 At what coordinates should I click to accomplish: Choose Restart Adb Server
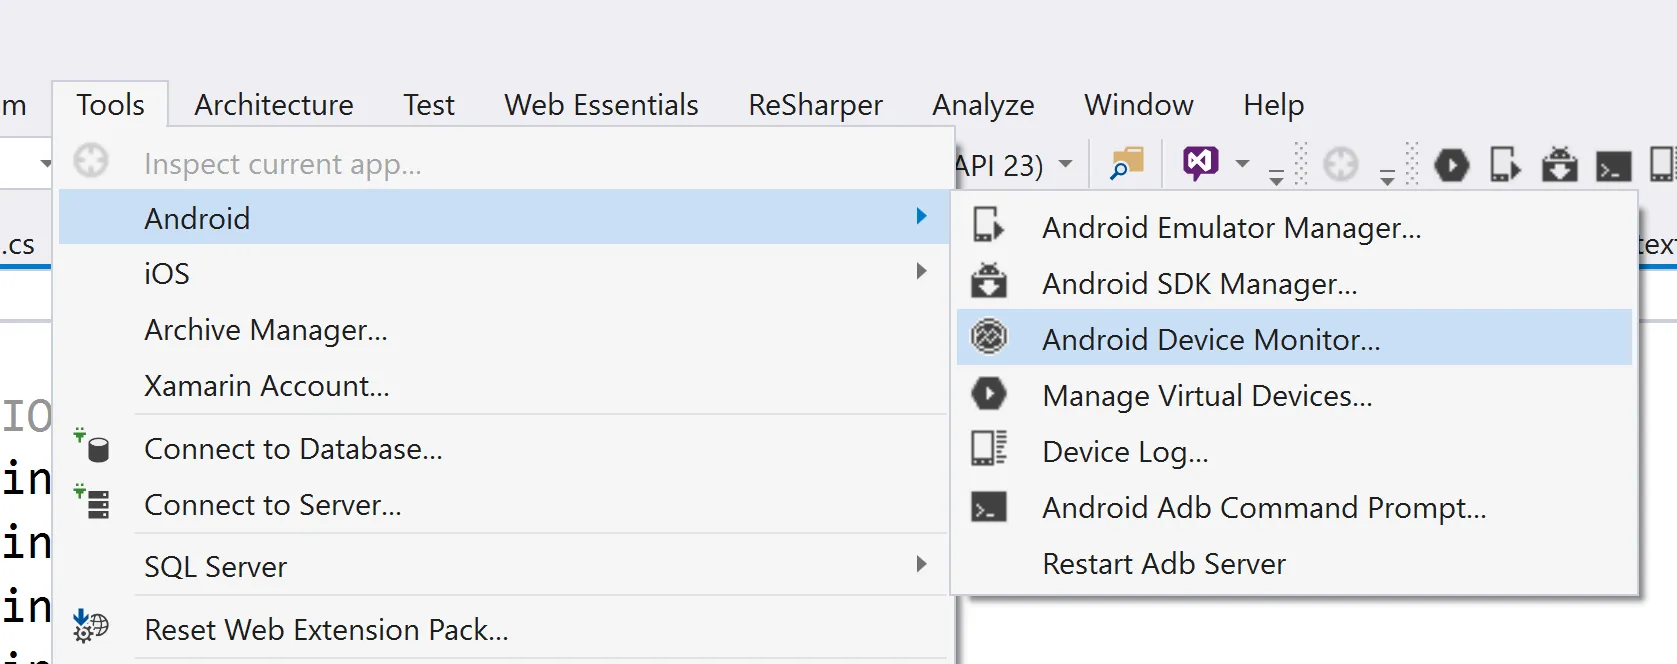coord(1294,563)
